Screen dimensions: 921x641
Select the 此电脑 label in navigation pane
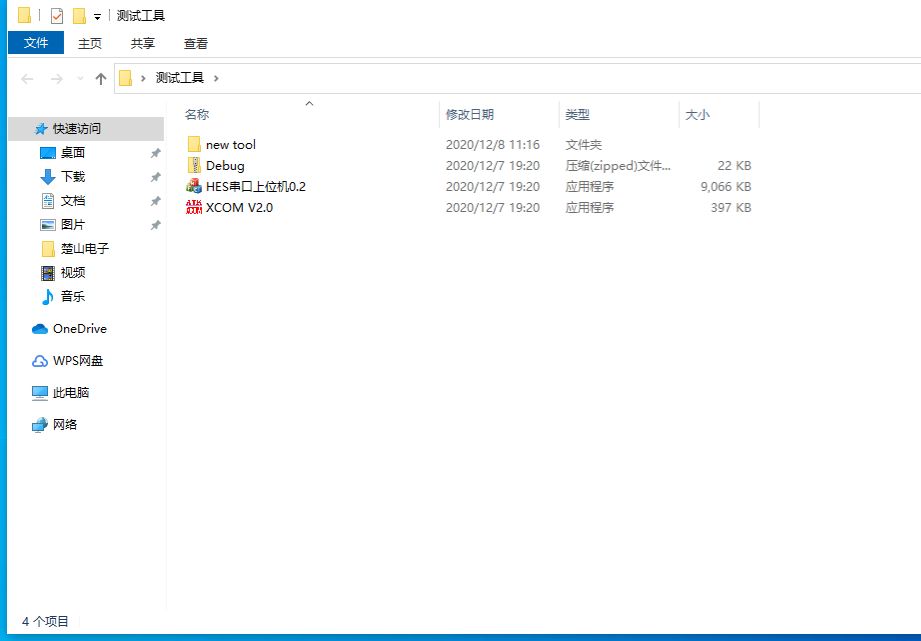[71, 393]
